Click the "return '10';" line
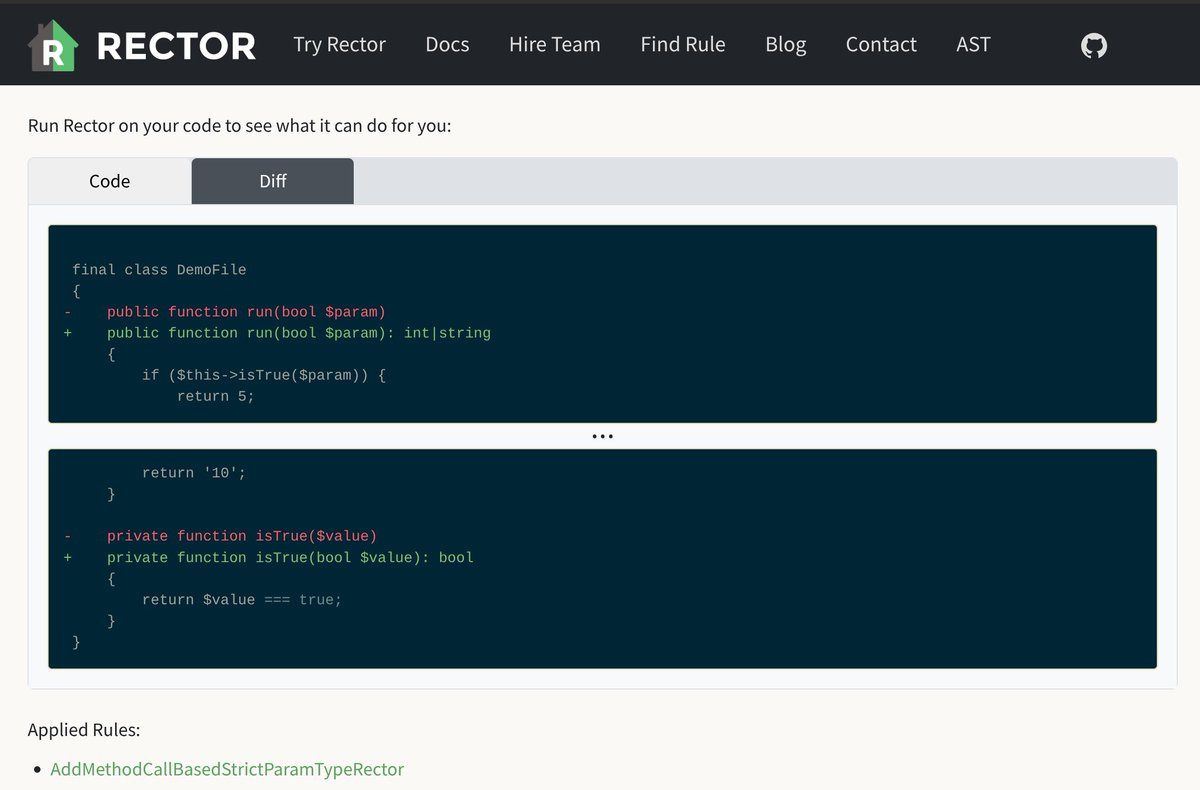 (x=194, y=473)
